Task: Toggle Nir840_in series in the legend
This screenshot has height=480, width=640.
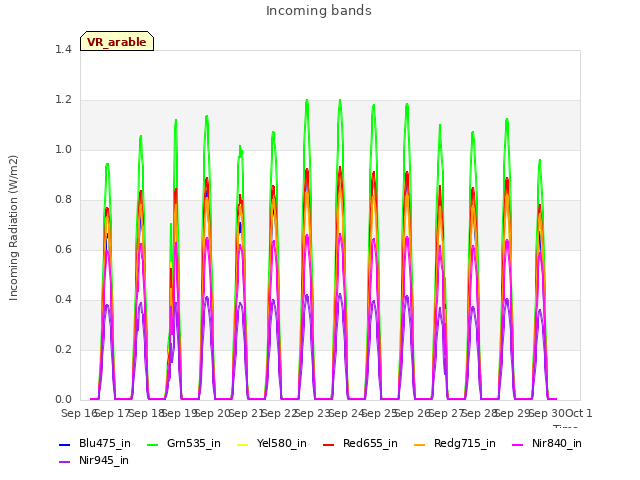Action: pos(547,444)
